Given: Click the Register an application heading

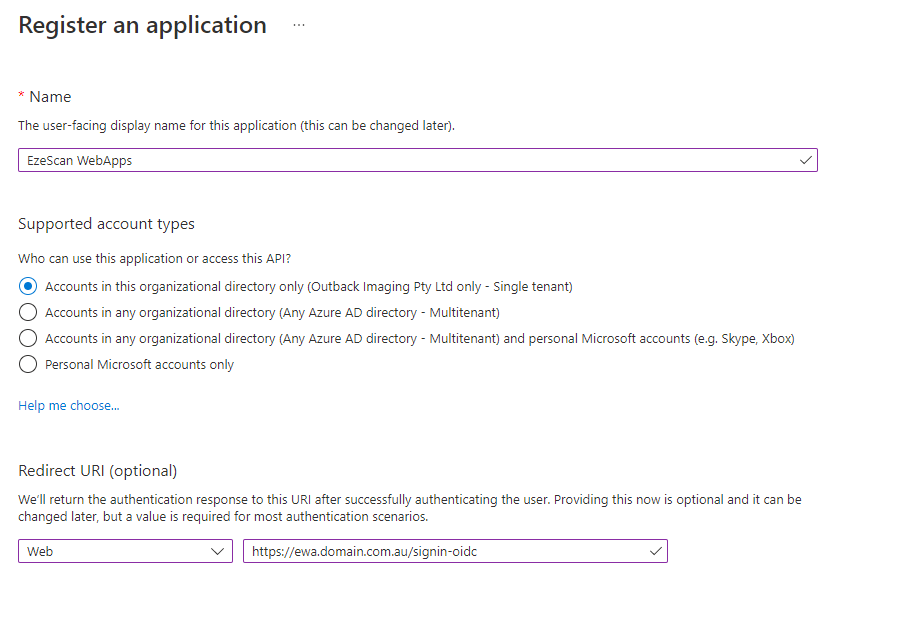Looking at the screenshot, I should click(x=143, y=25).
